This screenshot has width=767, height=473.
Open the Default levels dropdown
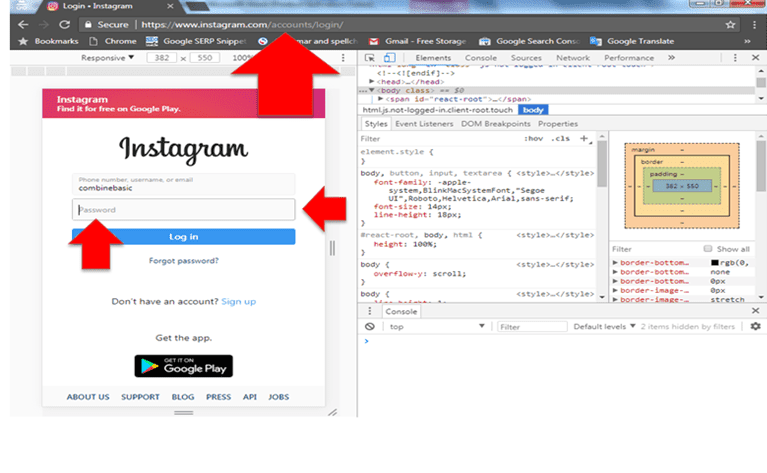pyautogui.click(x=604, y=326)
